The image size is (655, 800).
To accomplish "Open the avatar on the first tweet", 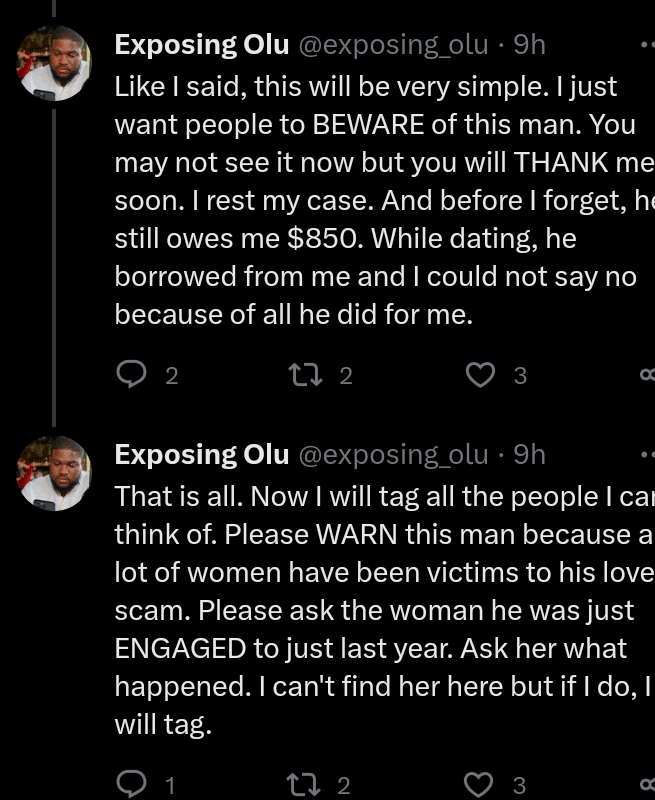I will pyautogui.click(x=54, y=64).
